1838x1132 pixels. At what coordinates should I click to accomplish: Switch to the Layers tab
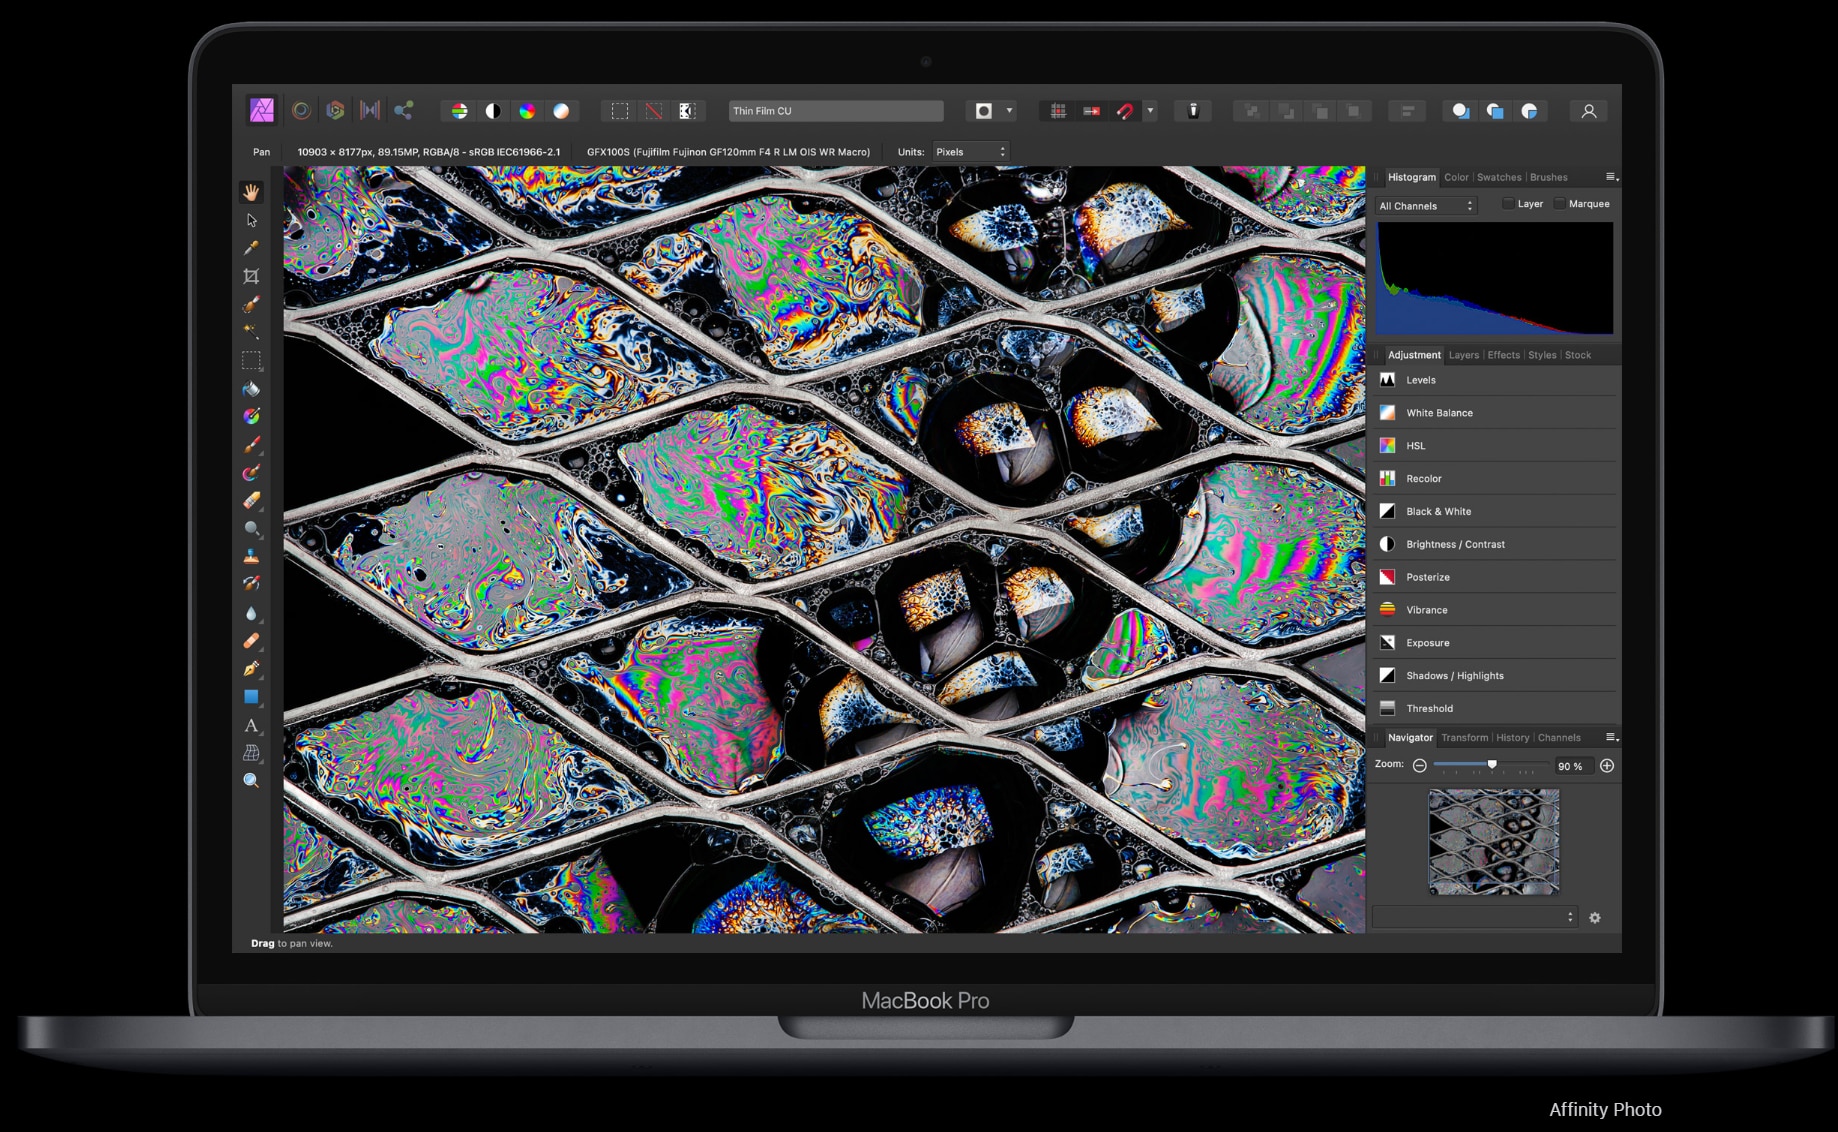pos(1463,355)
